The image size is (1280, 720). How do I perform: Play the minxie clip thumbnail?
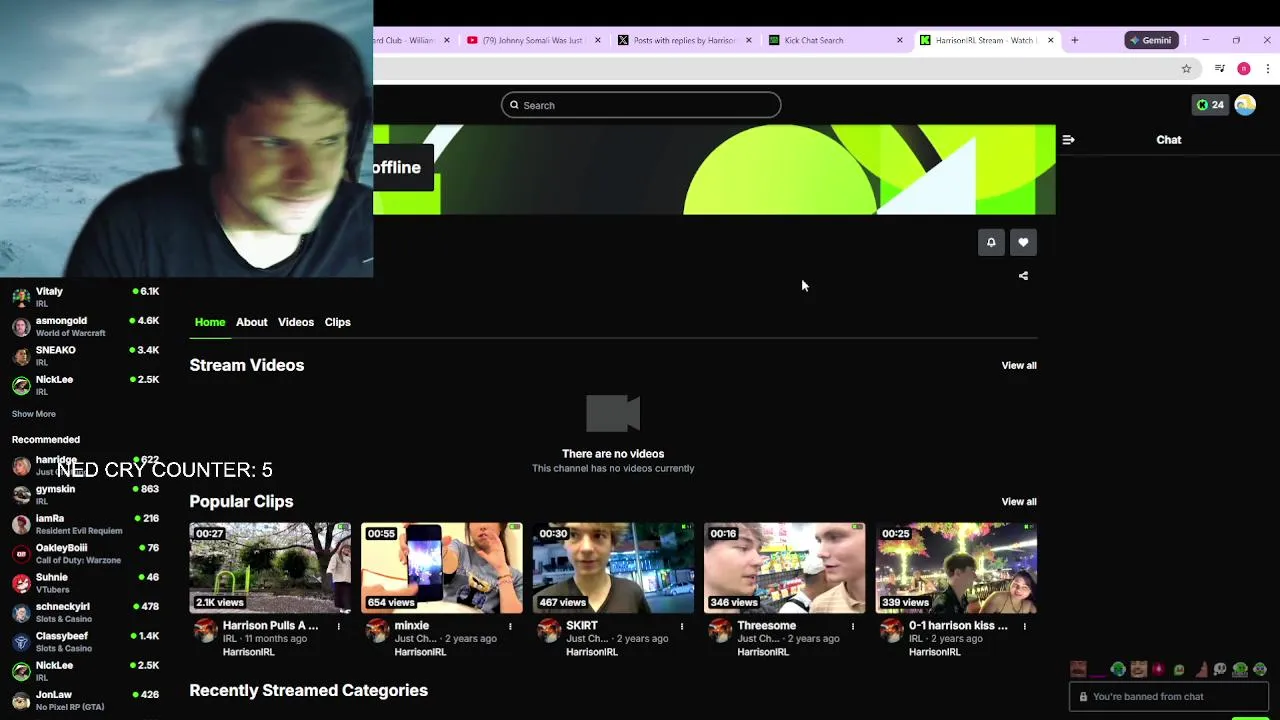tap(442, 568)
